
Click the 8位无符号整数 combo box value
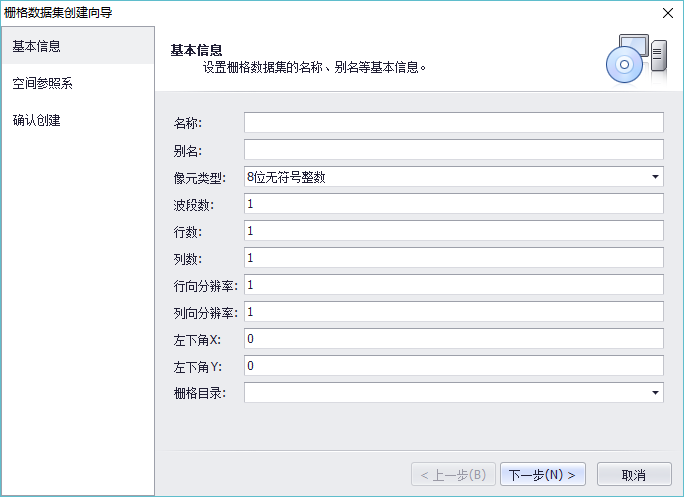(x=440, y=177)
